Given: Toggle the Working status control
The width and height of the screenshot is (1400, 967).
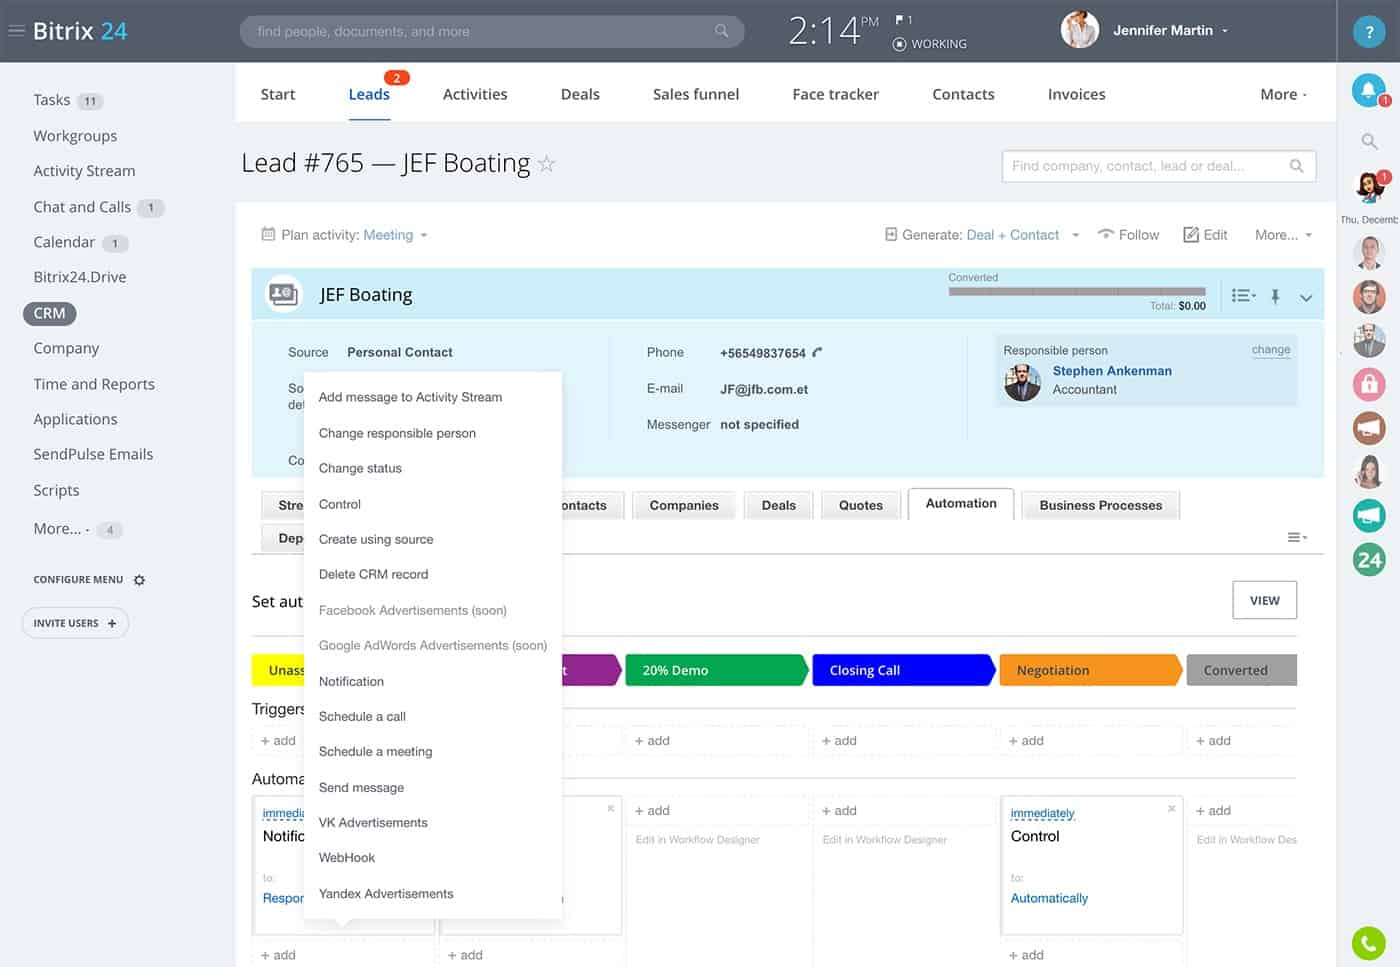Looking at the screenshot, I should pyautogui.click(x=930, y=44).
